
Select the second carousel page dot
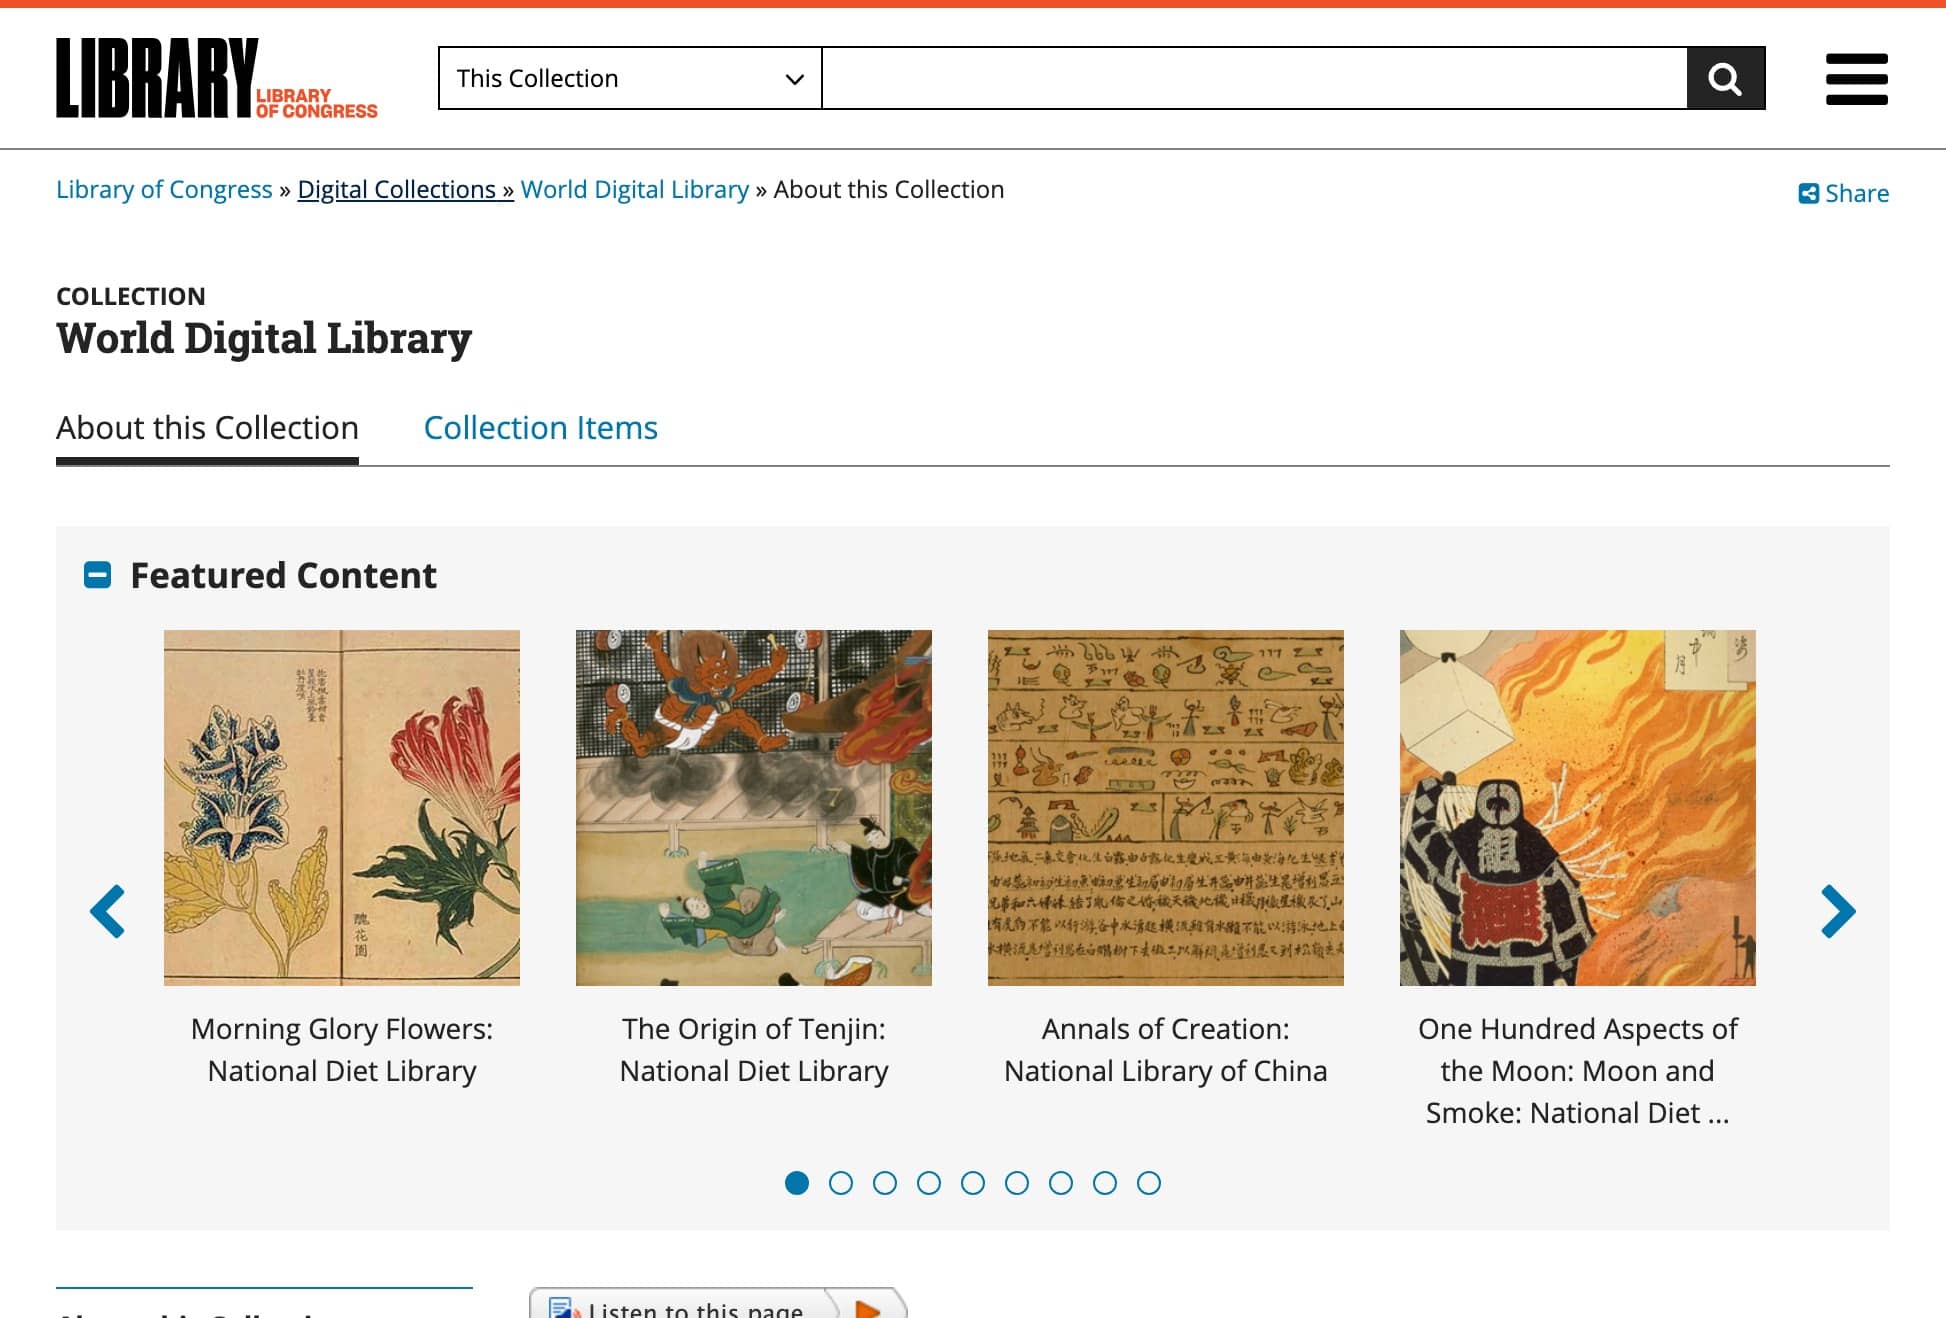(841, 1183)
